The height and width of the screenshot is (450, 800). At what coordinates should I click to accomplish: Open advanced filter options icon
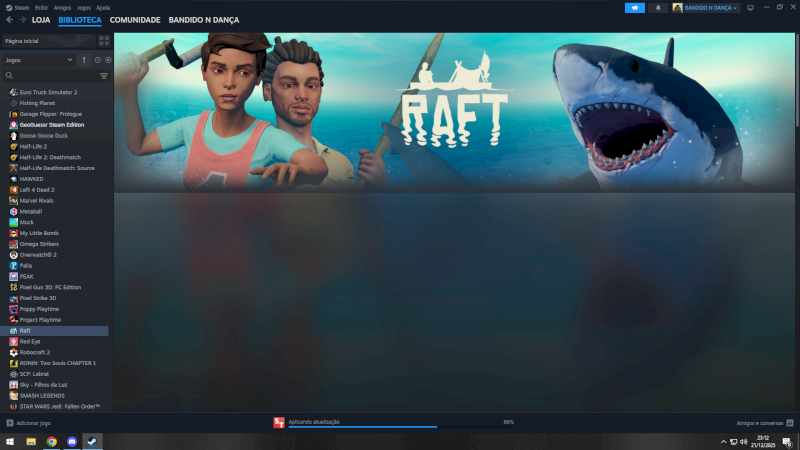(104, 76)
